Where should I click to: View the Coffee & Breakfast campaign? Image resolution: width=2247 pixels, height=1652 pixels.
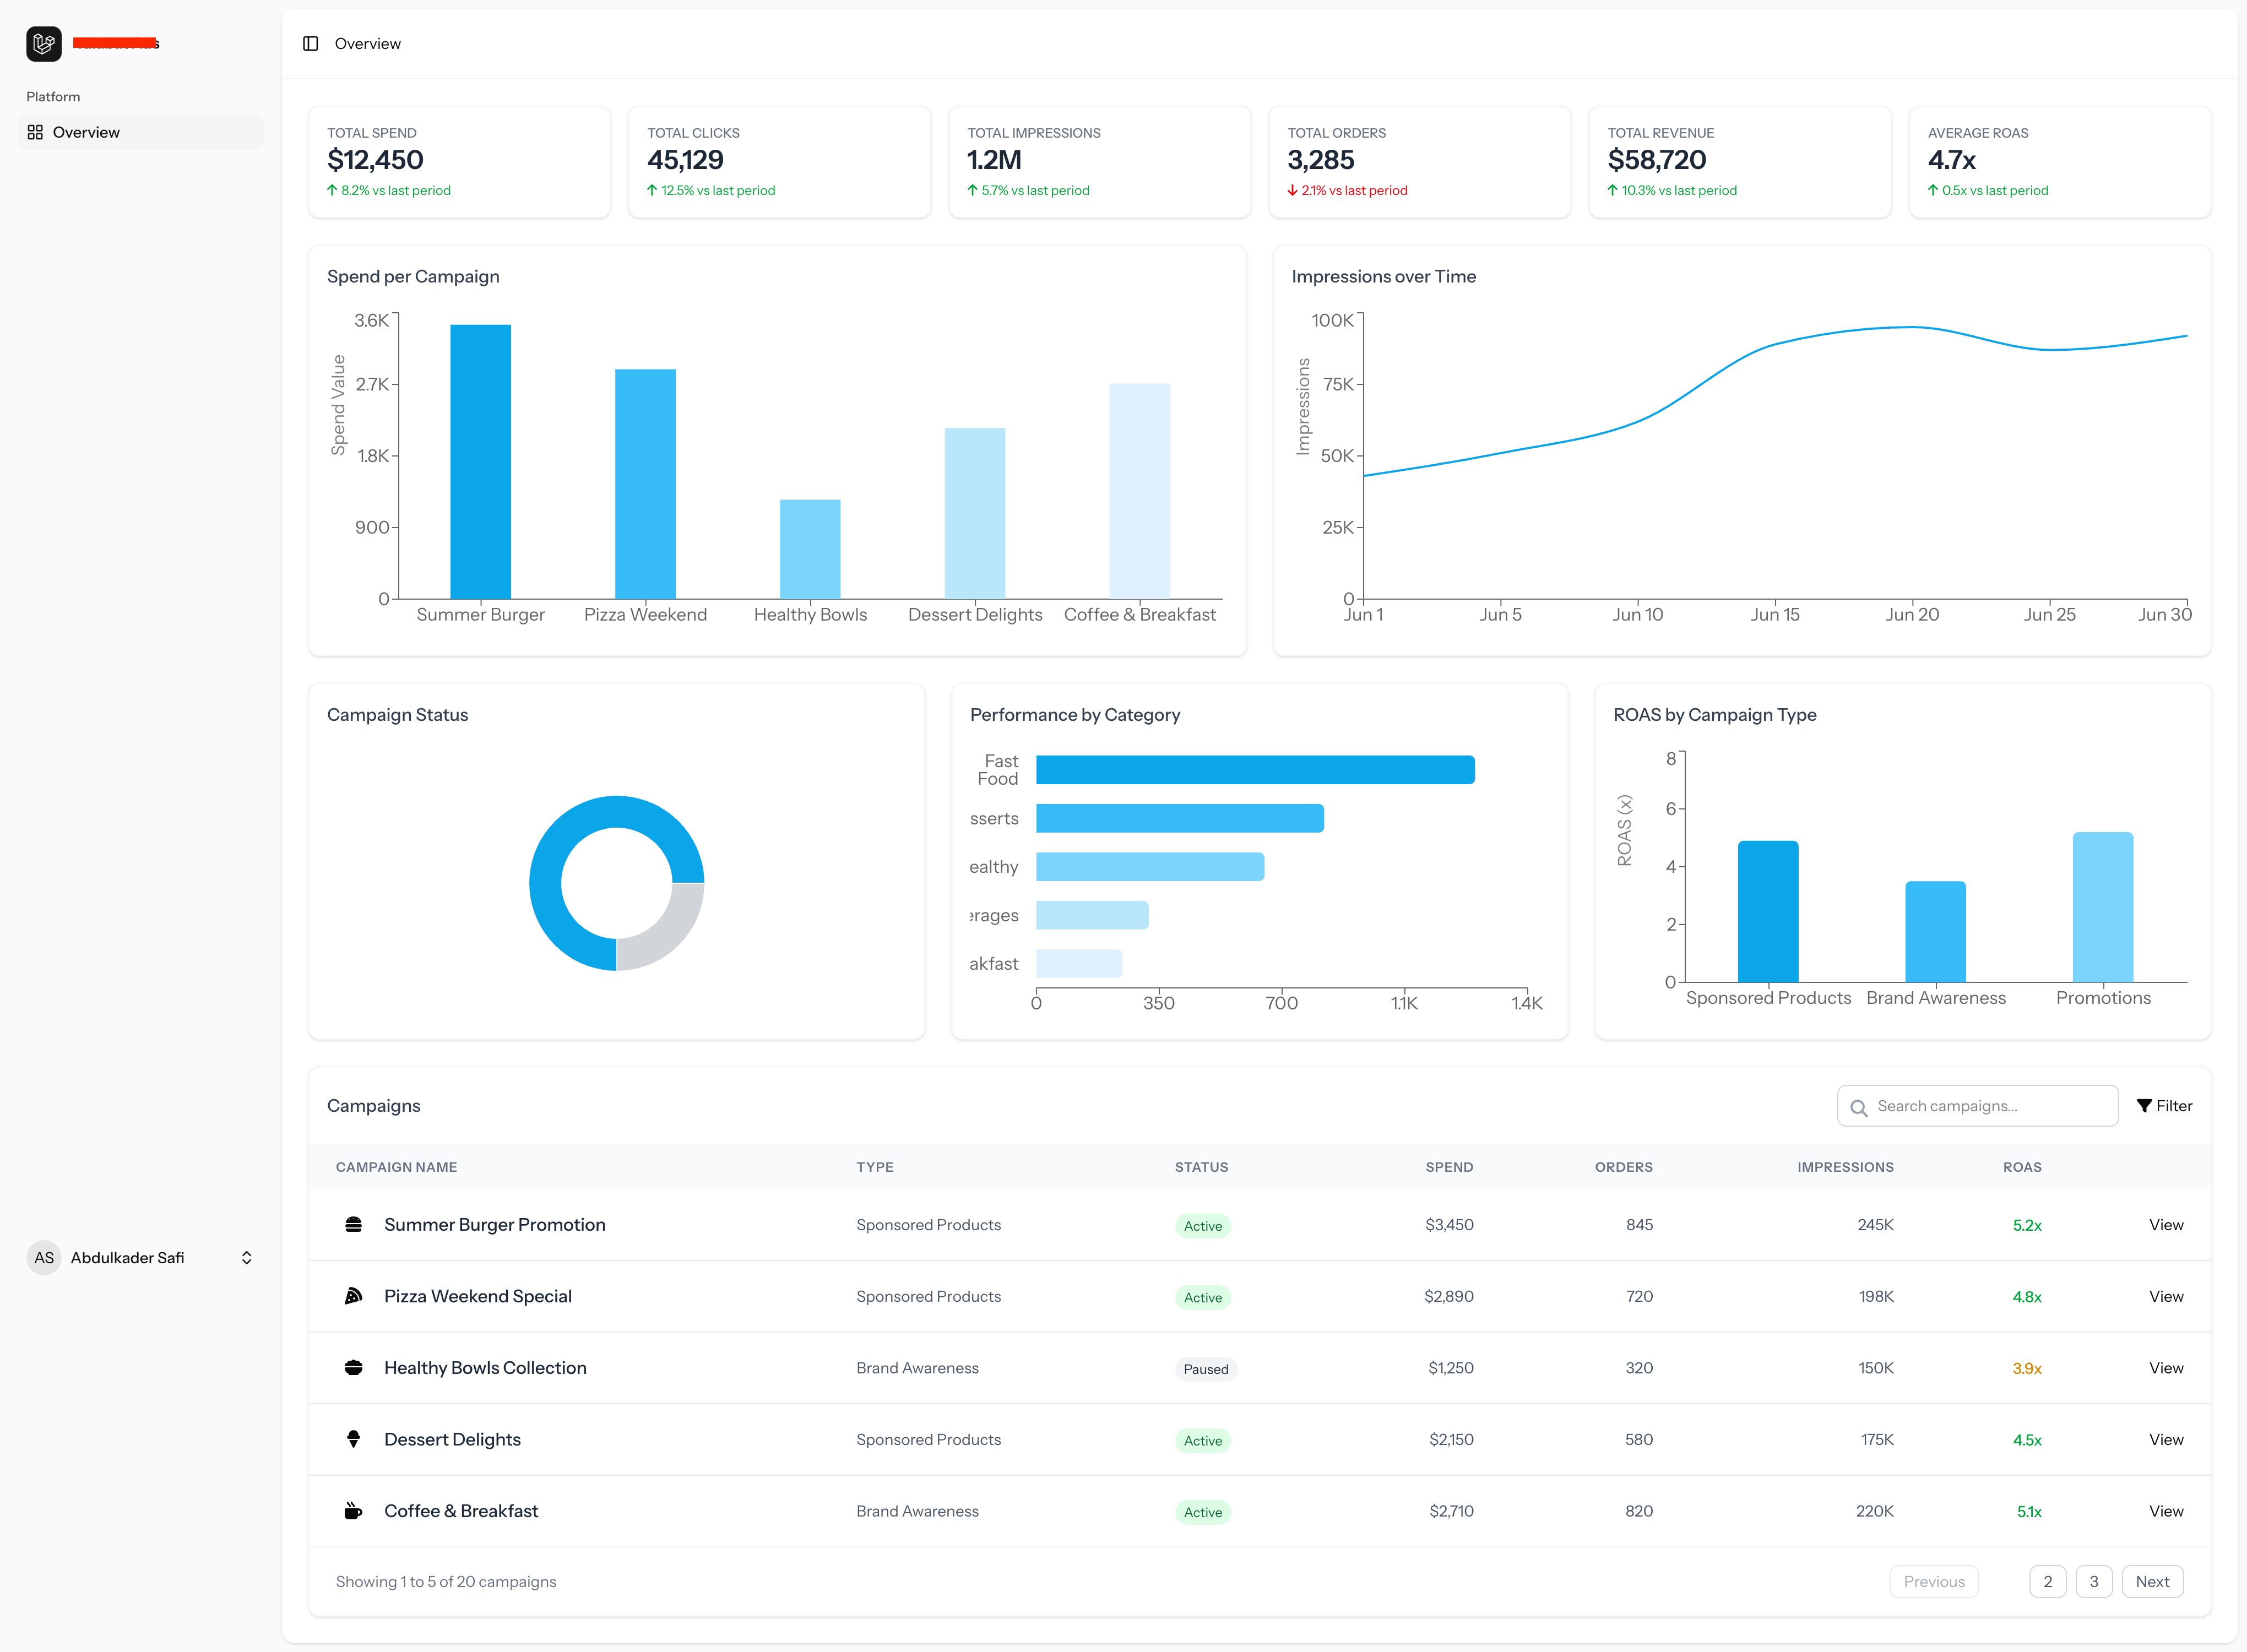tap(2166, 1511)
